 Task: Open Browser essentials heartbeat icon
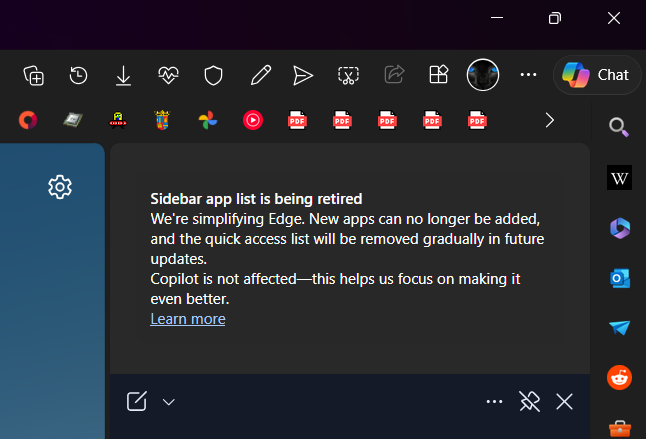point(168,75)
